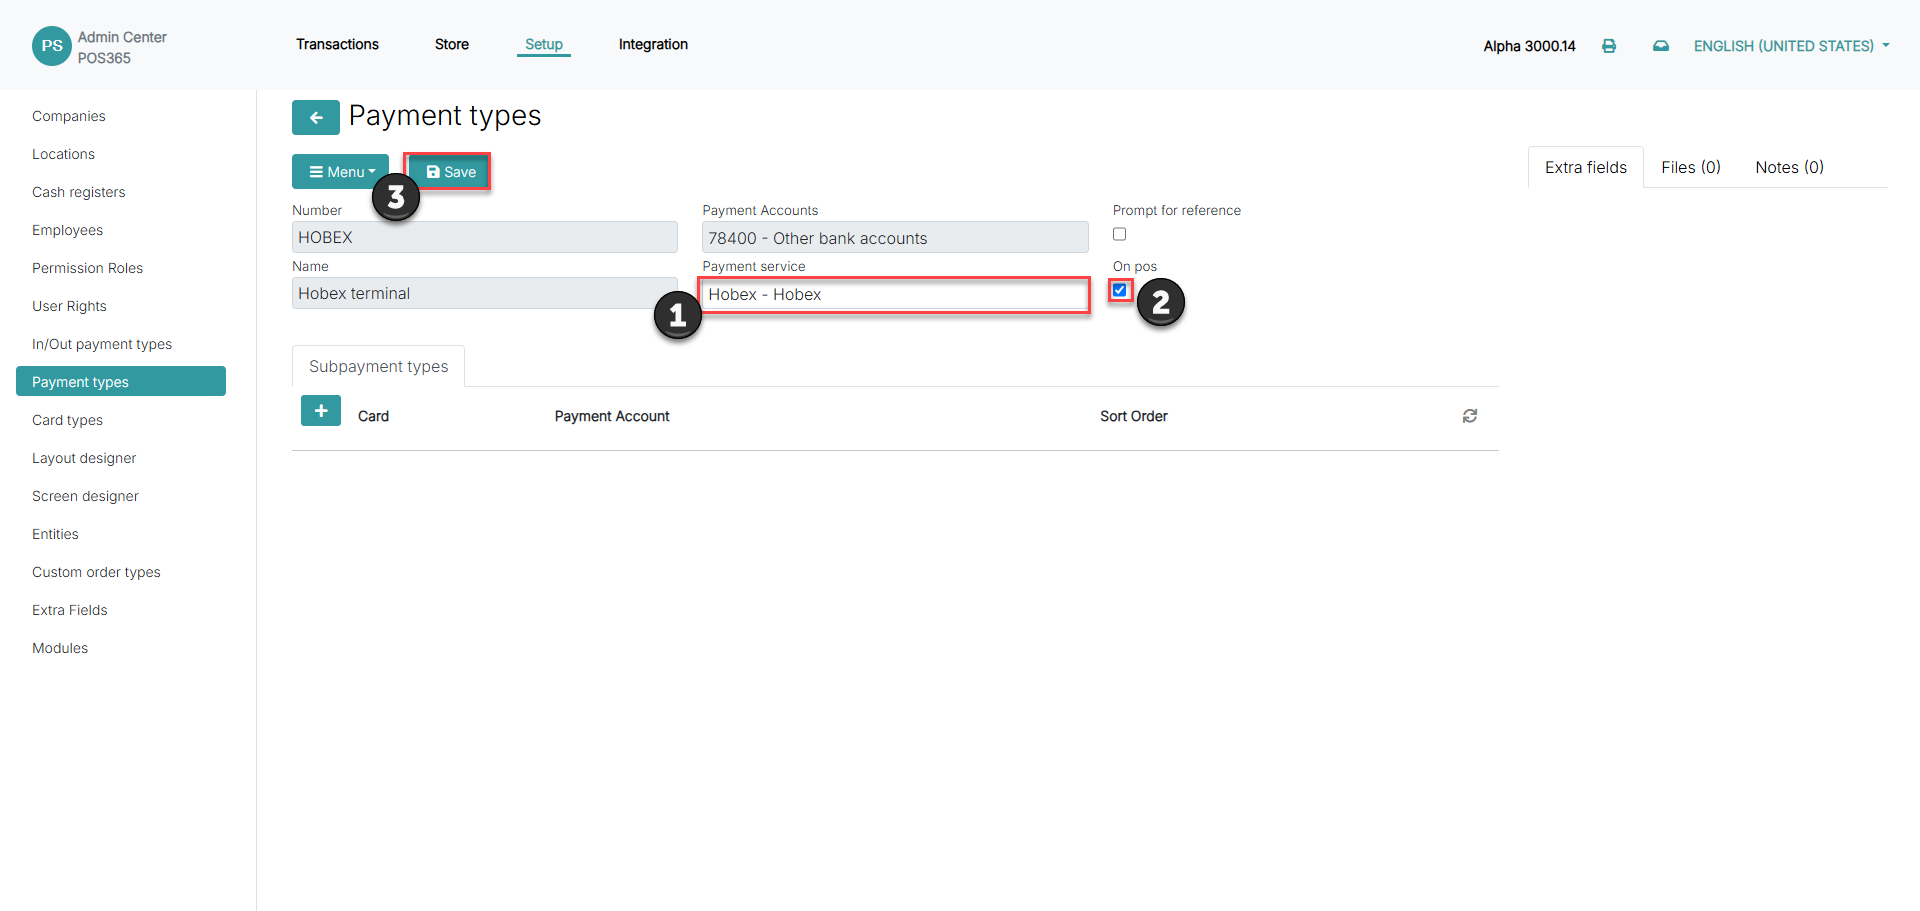Go to Companies in sidebar

tap(69, 116)
